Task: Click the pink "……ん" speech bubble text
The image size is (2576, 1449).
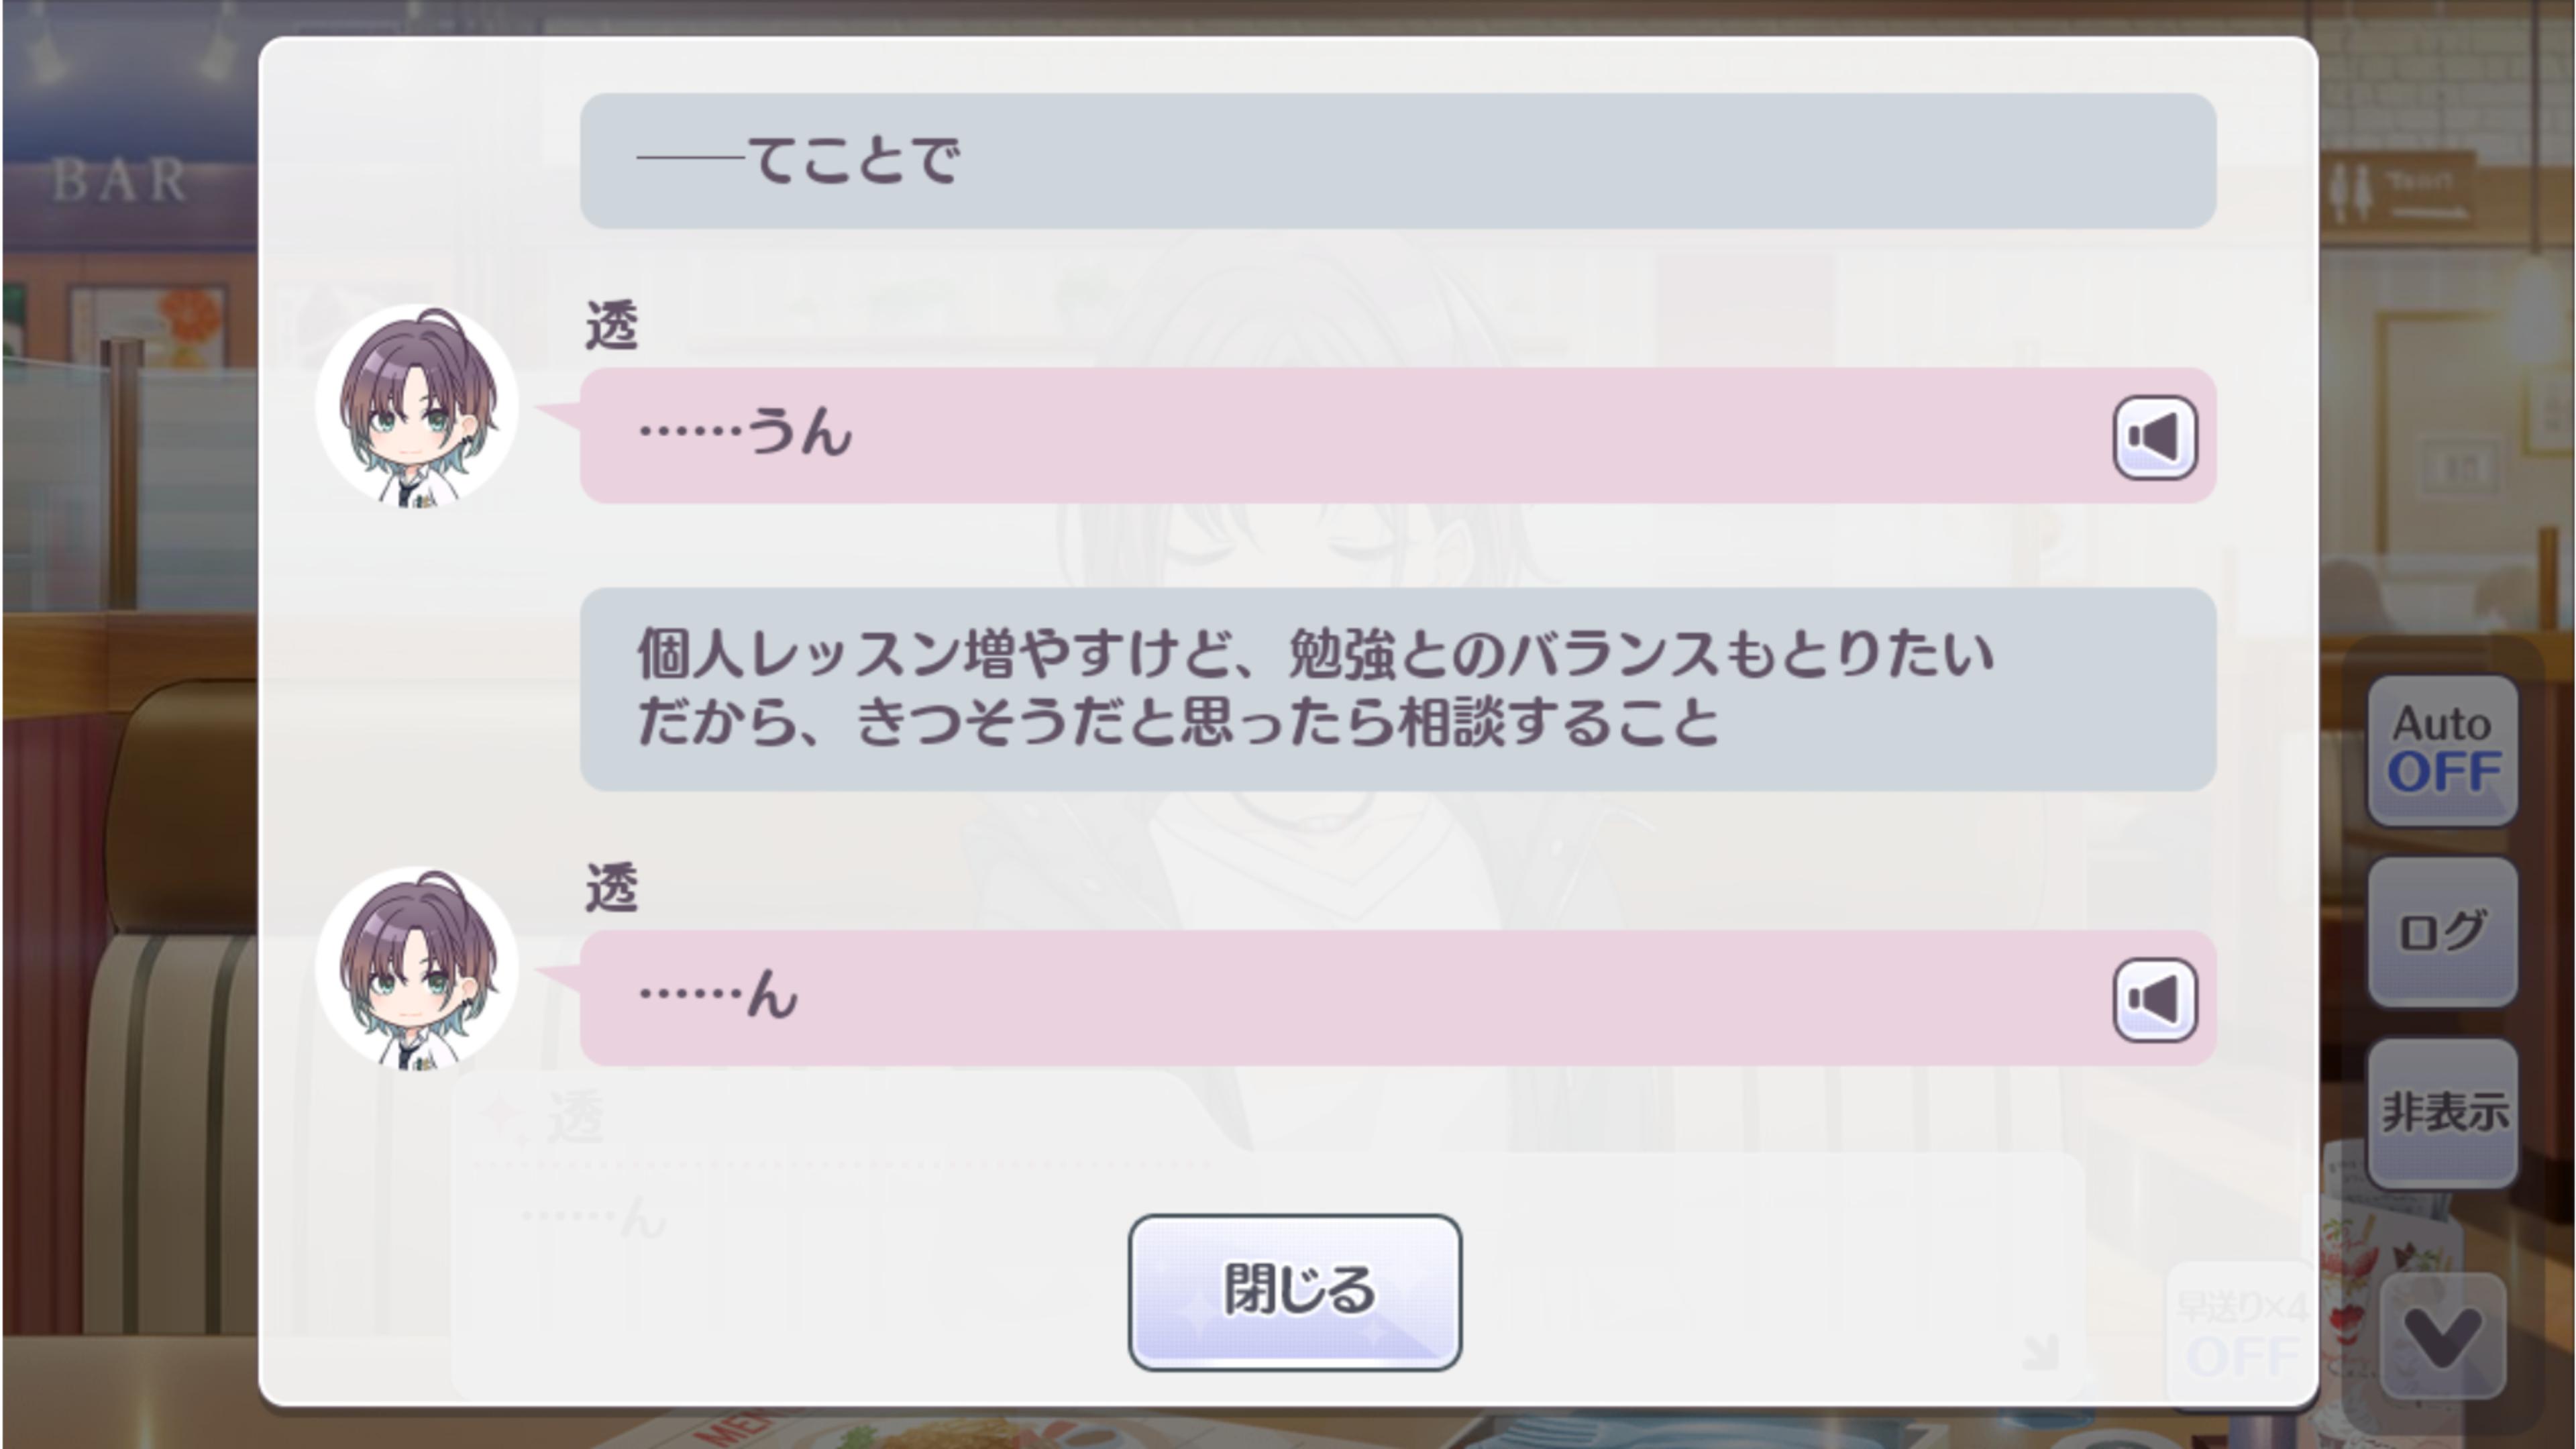Action: coord(718,994)
